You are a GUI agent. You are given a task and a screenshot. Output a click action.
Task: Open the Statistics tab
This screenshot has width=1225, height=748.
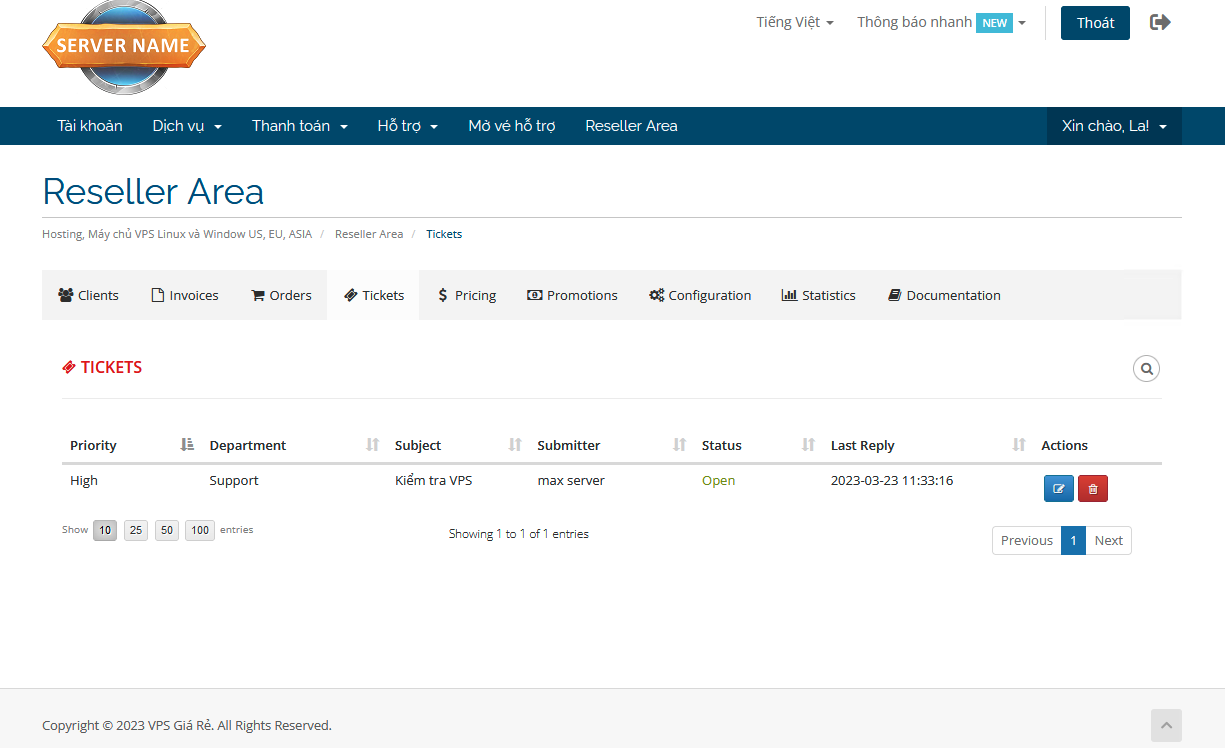coord(818,295)
